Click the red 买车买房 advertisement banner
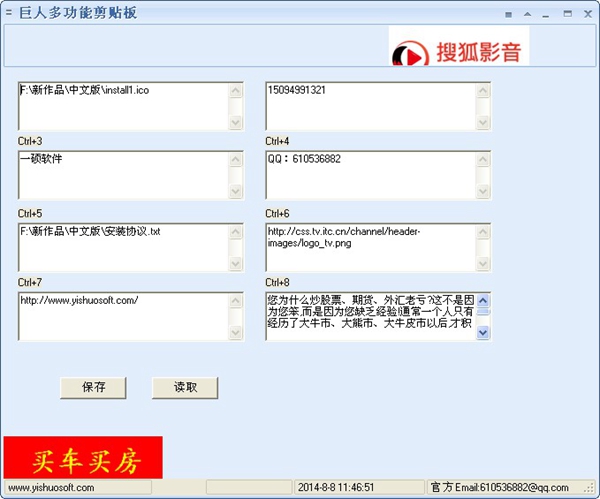This screenshot has width=600, height=499. 82,458
